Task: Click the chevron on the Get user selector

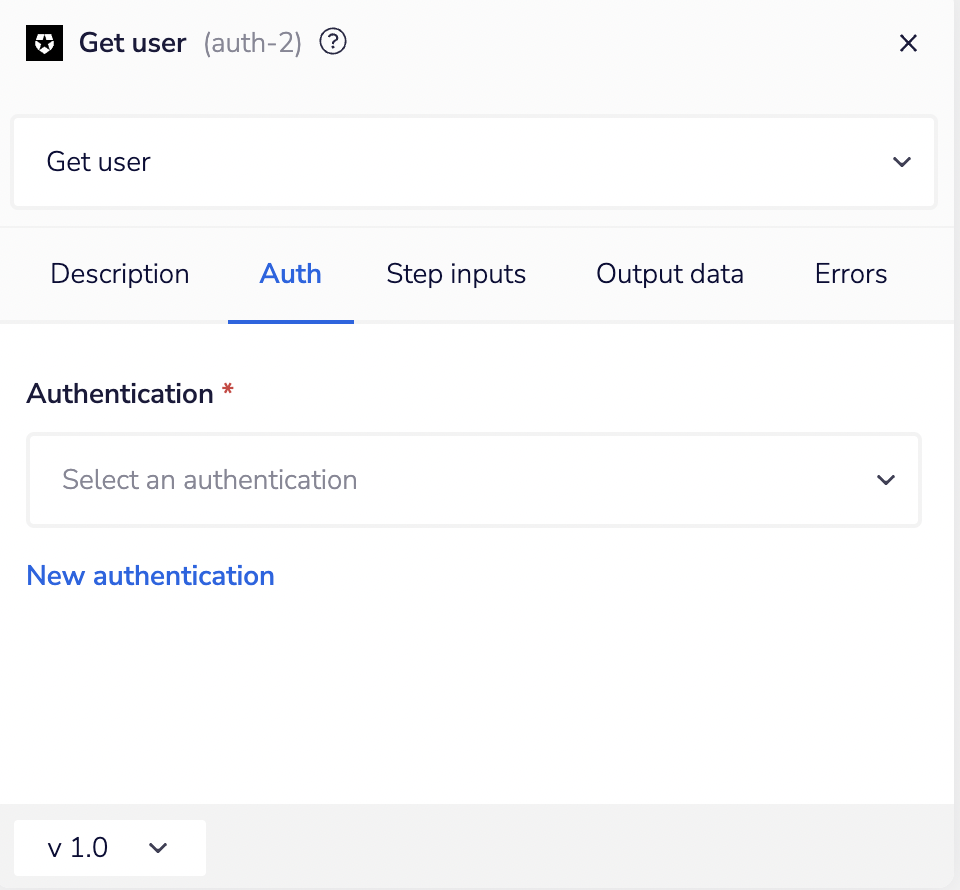Action: [902, 161]
